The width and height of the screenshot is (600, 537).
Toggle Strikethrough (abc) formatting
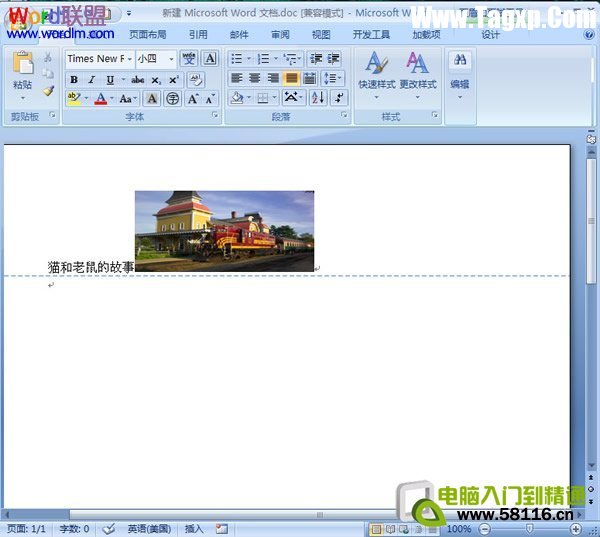[x=138, y=80]
